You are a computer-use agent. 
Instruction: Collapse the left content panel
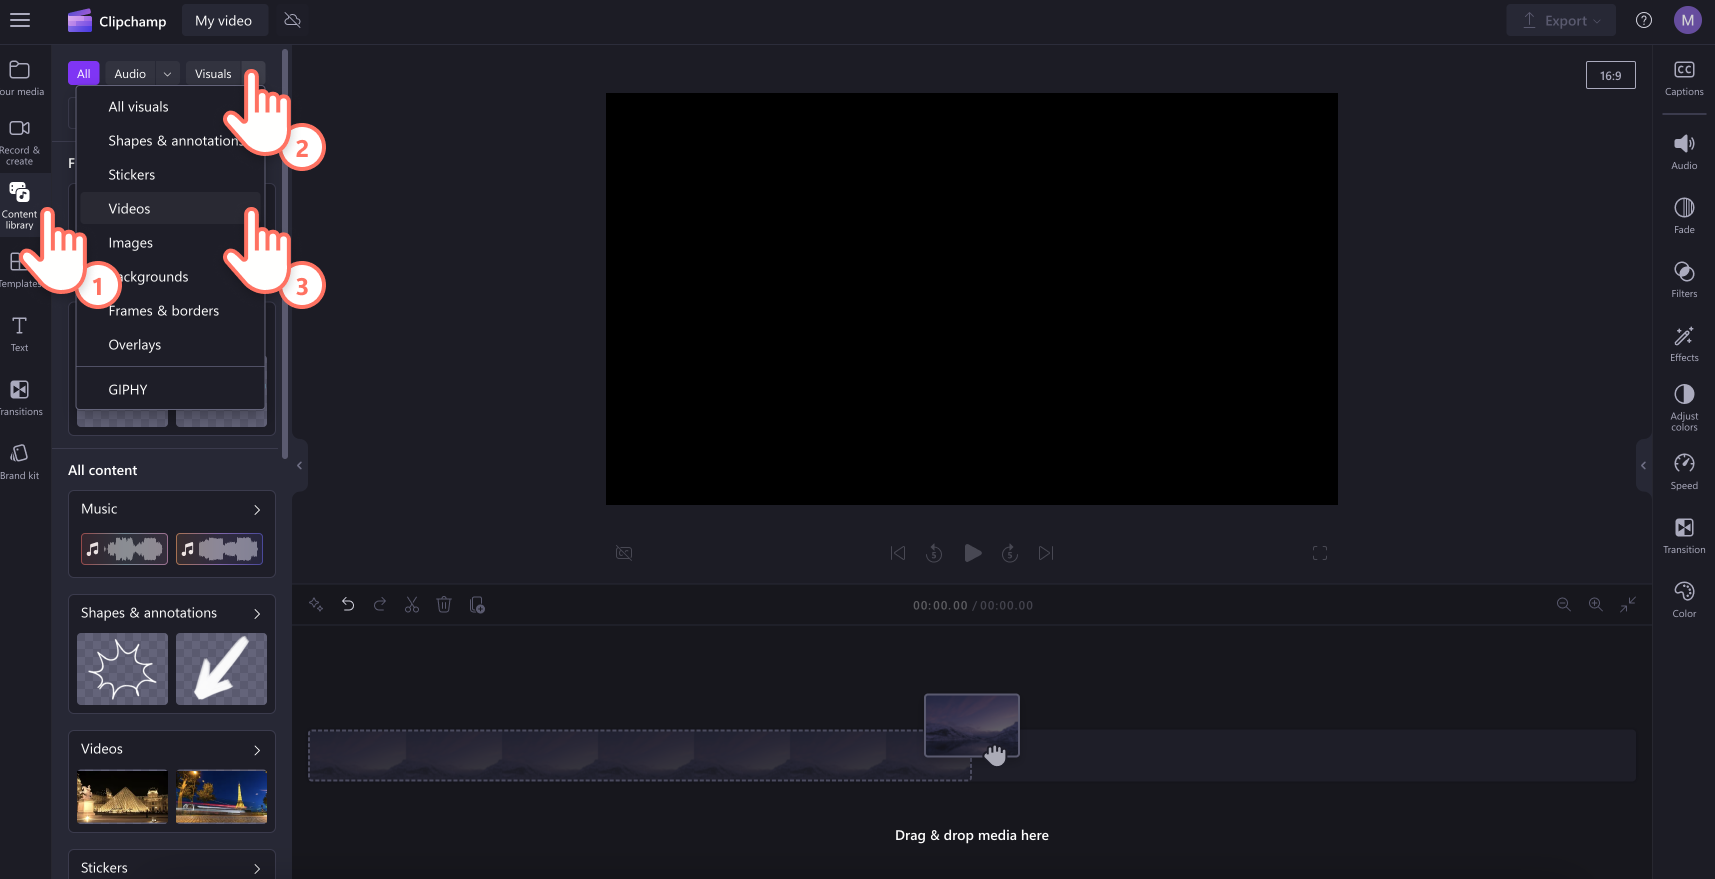[299, 466]
